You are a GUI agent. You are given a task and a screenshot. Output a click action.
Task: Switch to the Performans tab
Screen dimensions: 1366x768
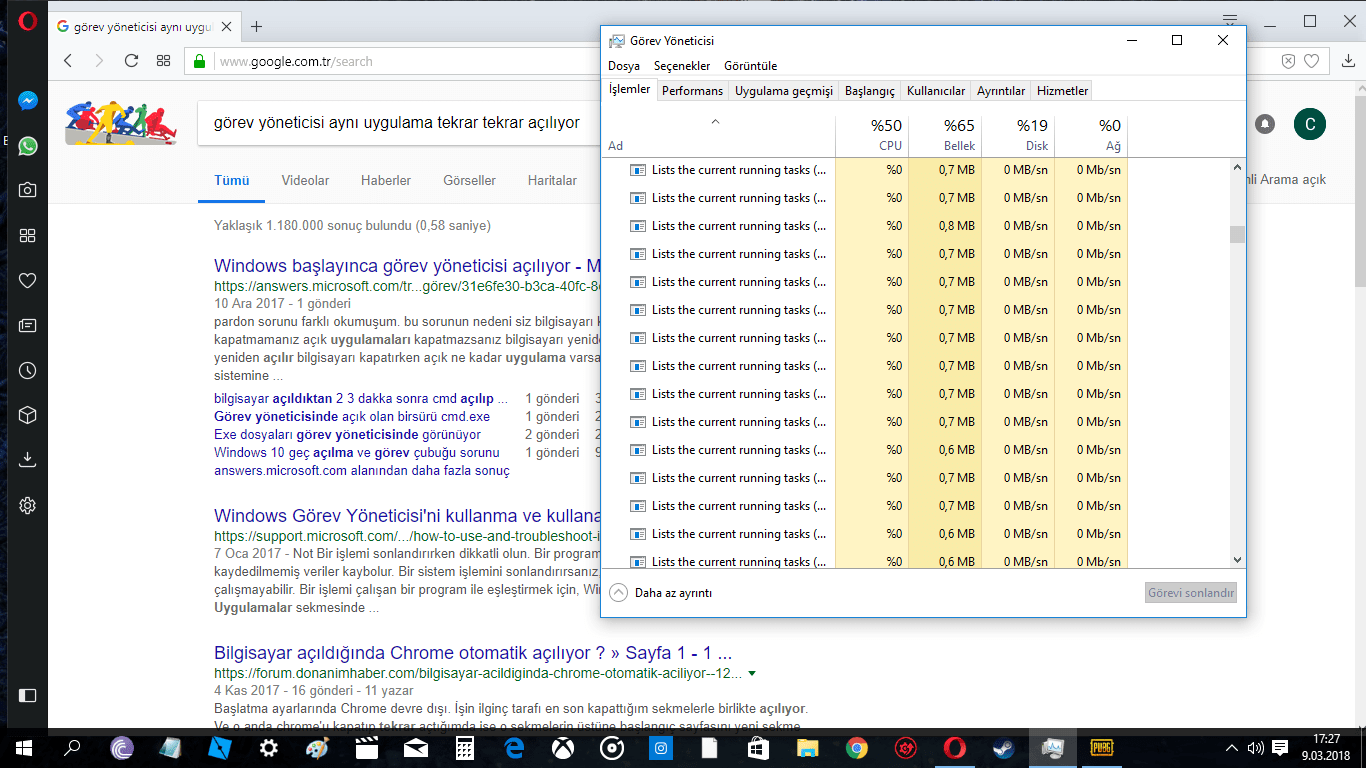click(693, 91)
